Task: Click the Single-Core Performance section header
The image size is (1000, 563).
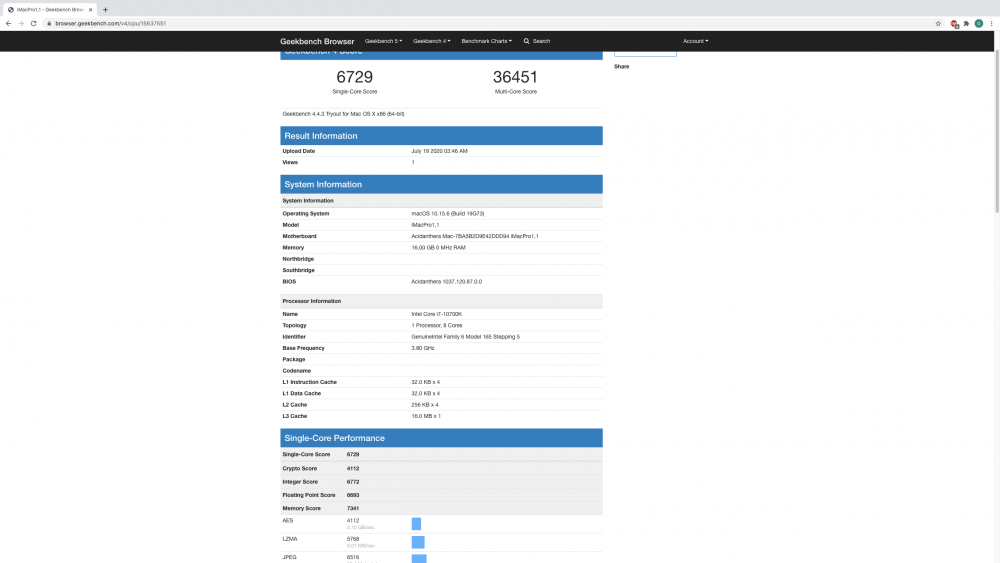Action: [441, 438]
